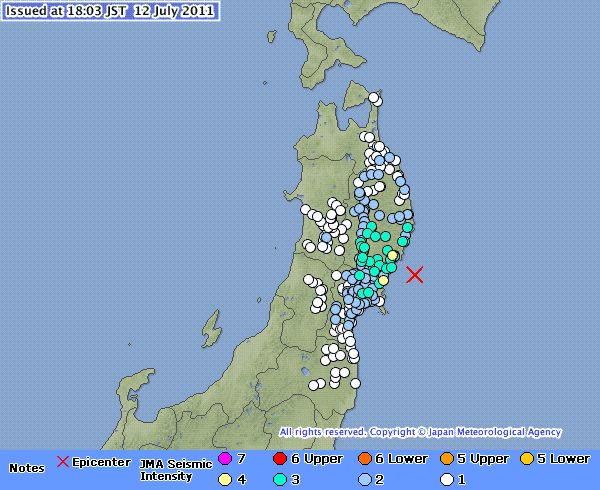
Task: Click the cyan intensity 3 legend circle
Action: tap(279, 479)
